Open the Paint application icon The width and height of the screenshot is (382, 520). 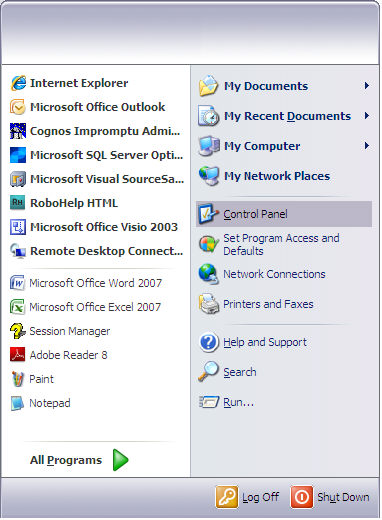coord(18,379)
